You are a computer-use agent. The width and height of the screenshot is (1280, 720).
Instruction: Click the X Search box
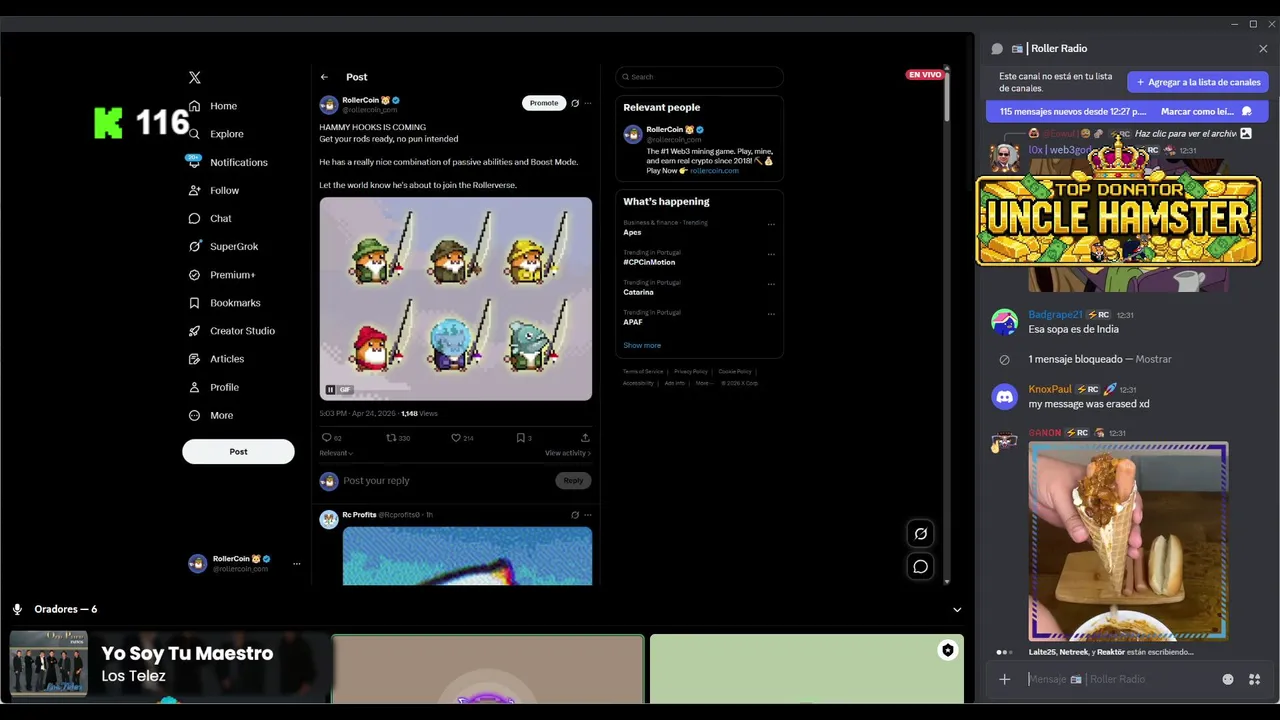tap(699, 77)
